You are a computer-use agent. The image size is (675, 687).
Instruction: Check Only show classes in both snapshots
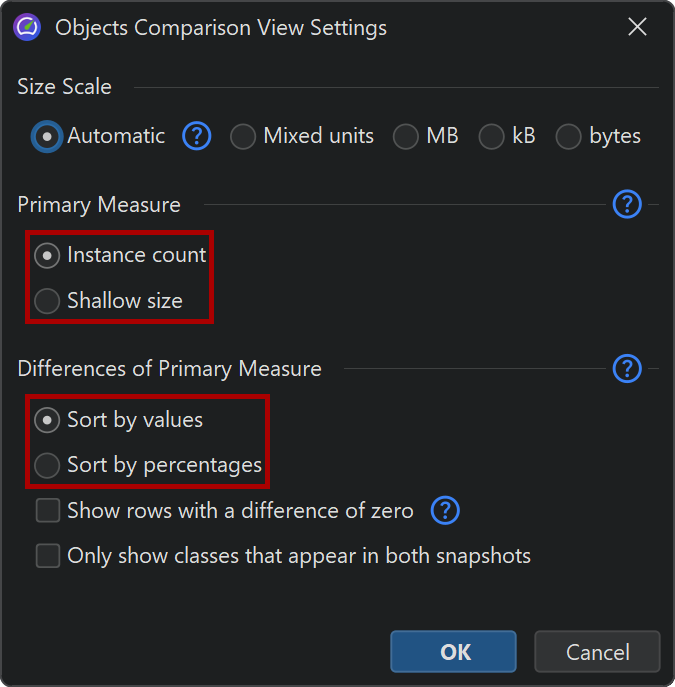pos(48,556)
